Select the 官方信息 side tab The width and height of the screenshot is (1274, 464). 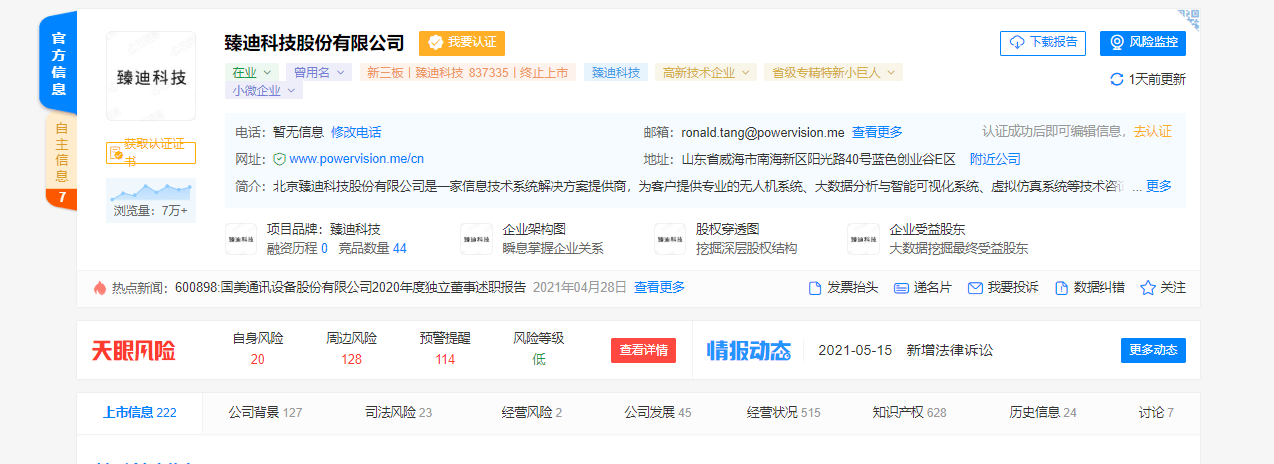(x=59, y=65)
